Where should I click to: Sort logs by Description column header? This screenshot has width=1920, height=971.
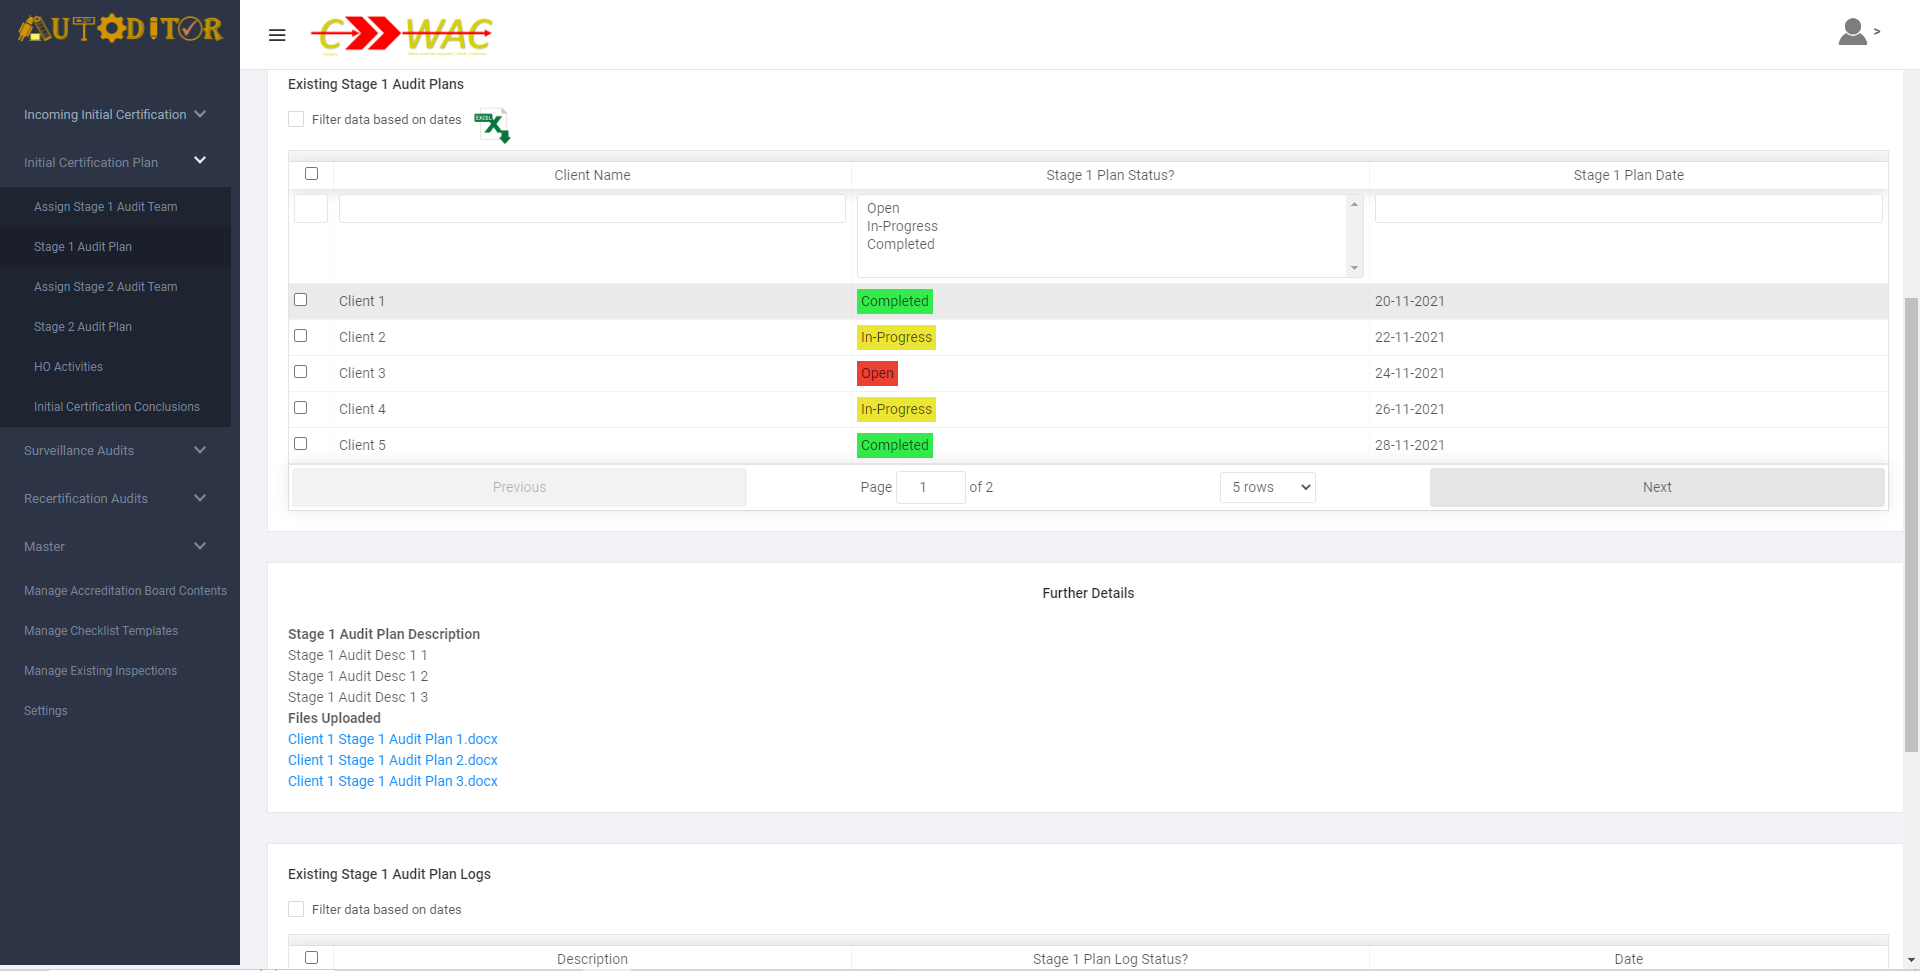click(592, 959)
